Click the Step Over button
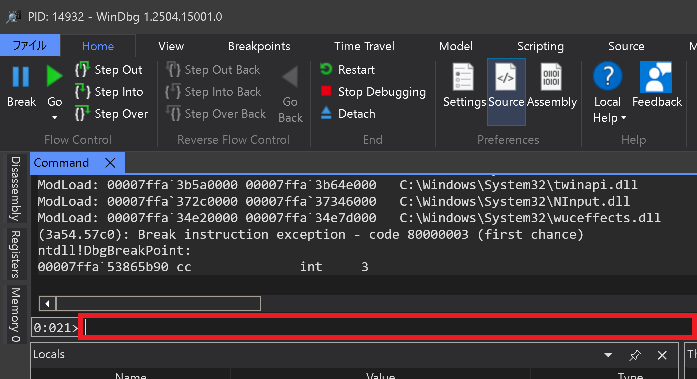 click(x=111, y=114)
